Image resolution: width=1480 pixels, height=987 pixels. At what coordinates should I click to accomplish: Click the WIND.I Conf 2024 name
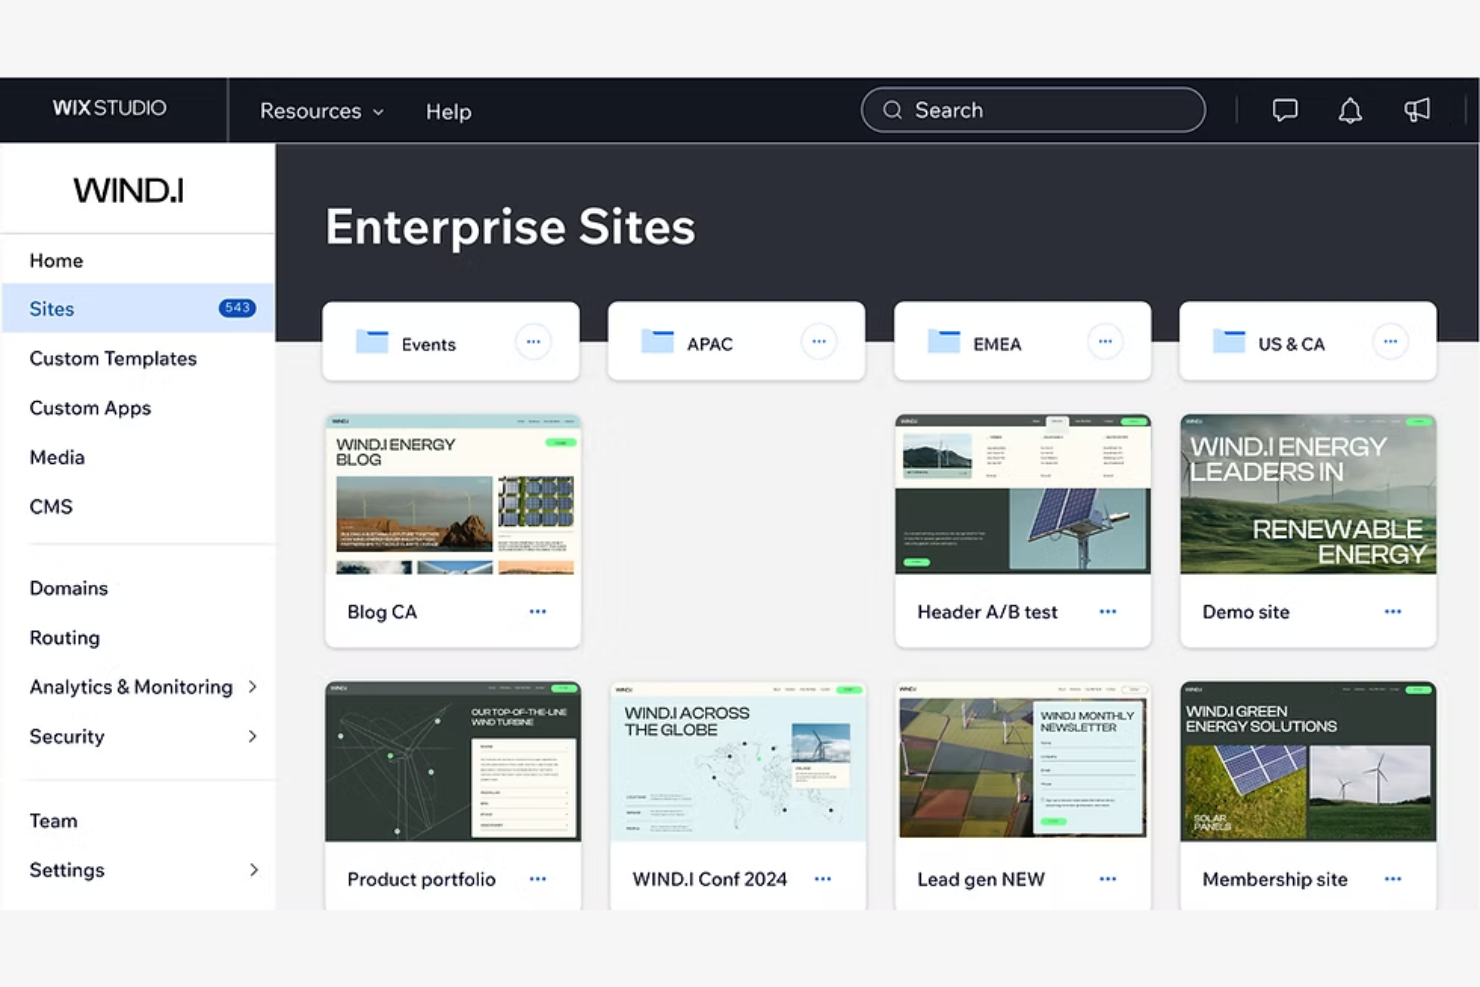click(709, 879)
